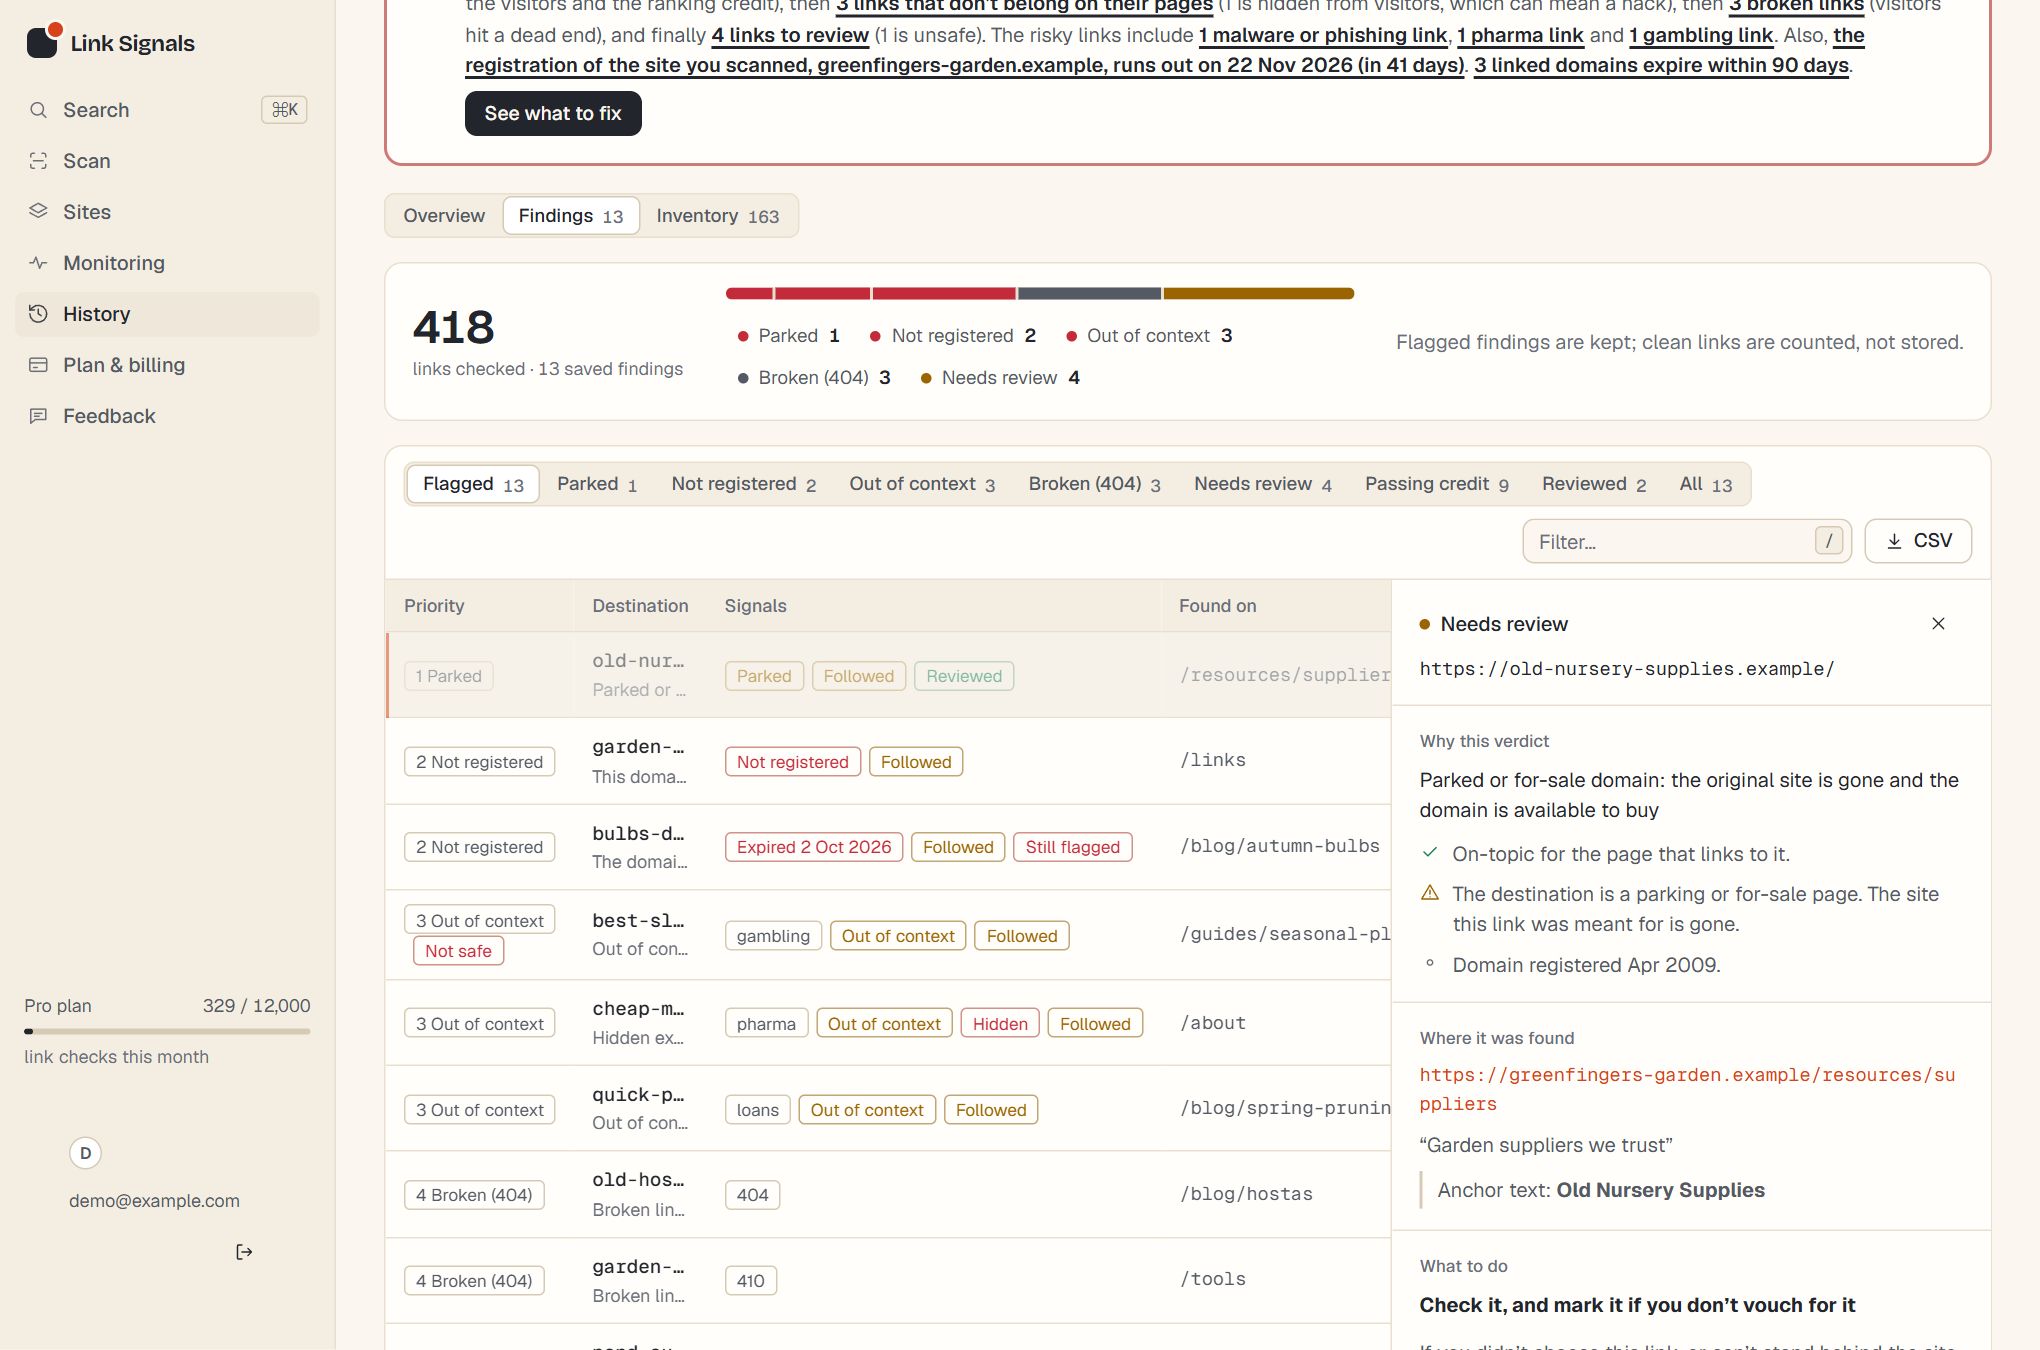Screen dimensions: 2040x1350
Task: Close the Needs review detail panel
Action: (1938, 624)
